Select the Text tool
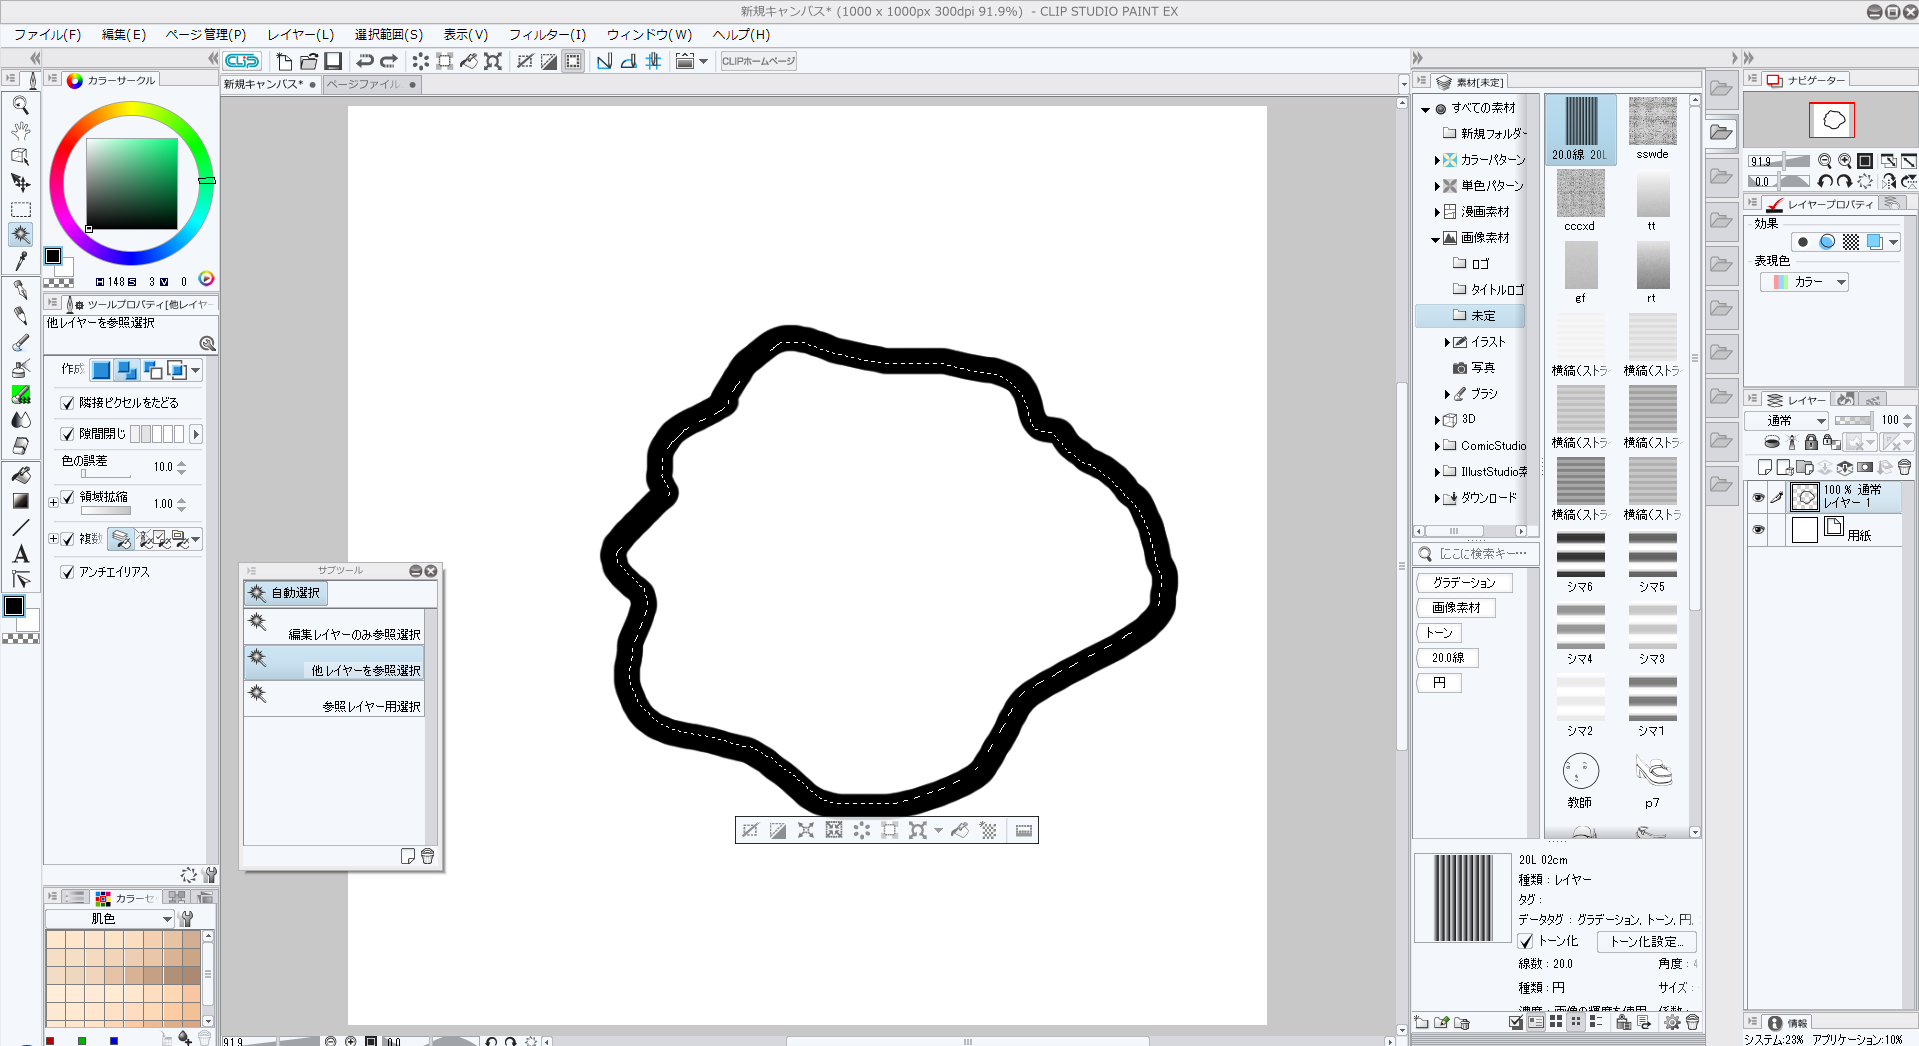 20,554
